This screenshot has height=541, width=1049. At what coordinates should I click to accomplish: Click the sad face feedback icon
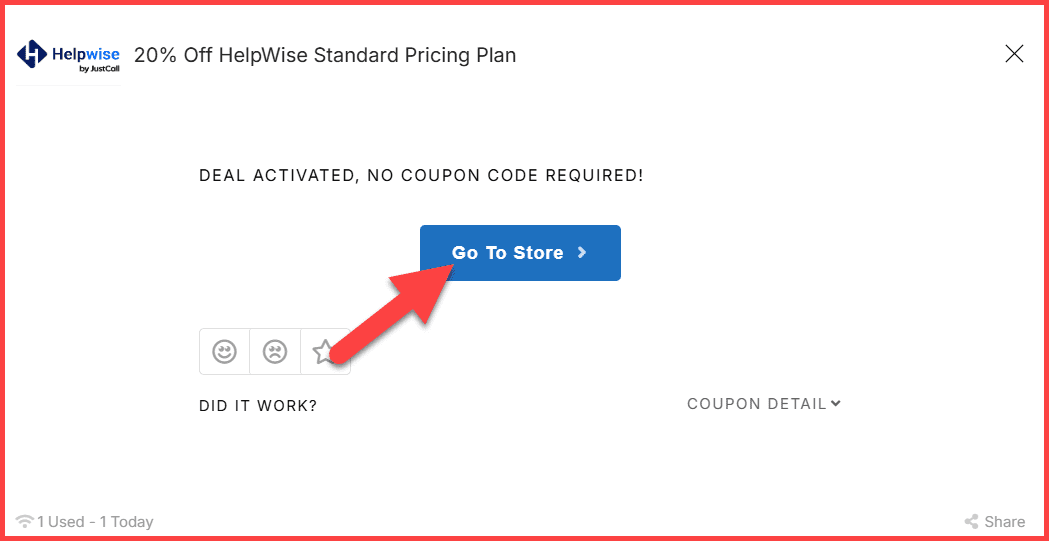tap(275, 352)
